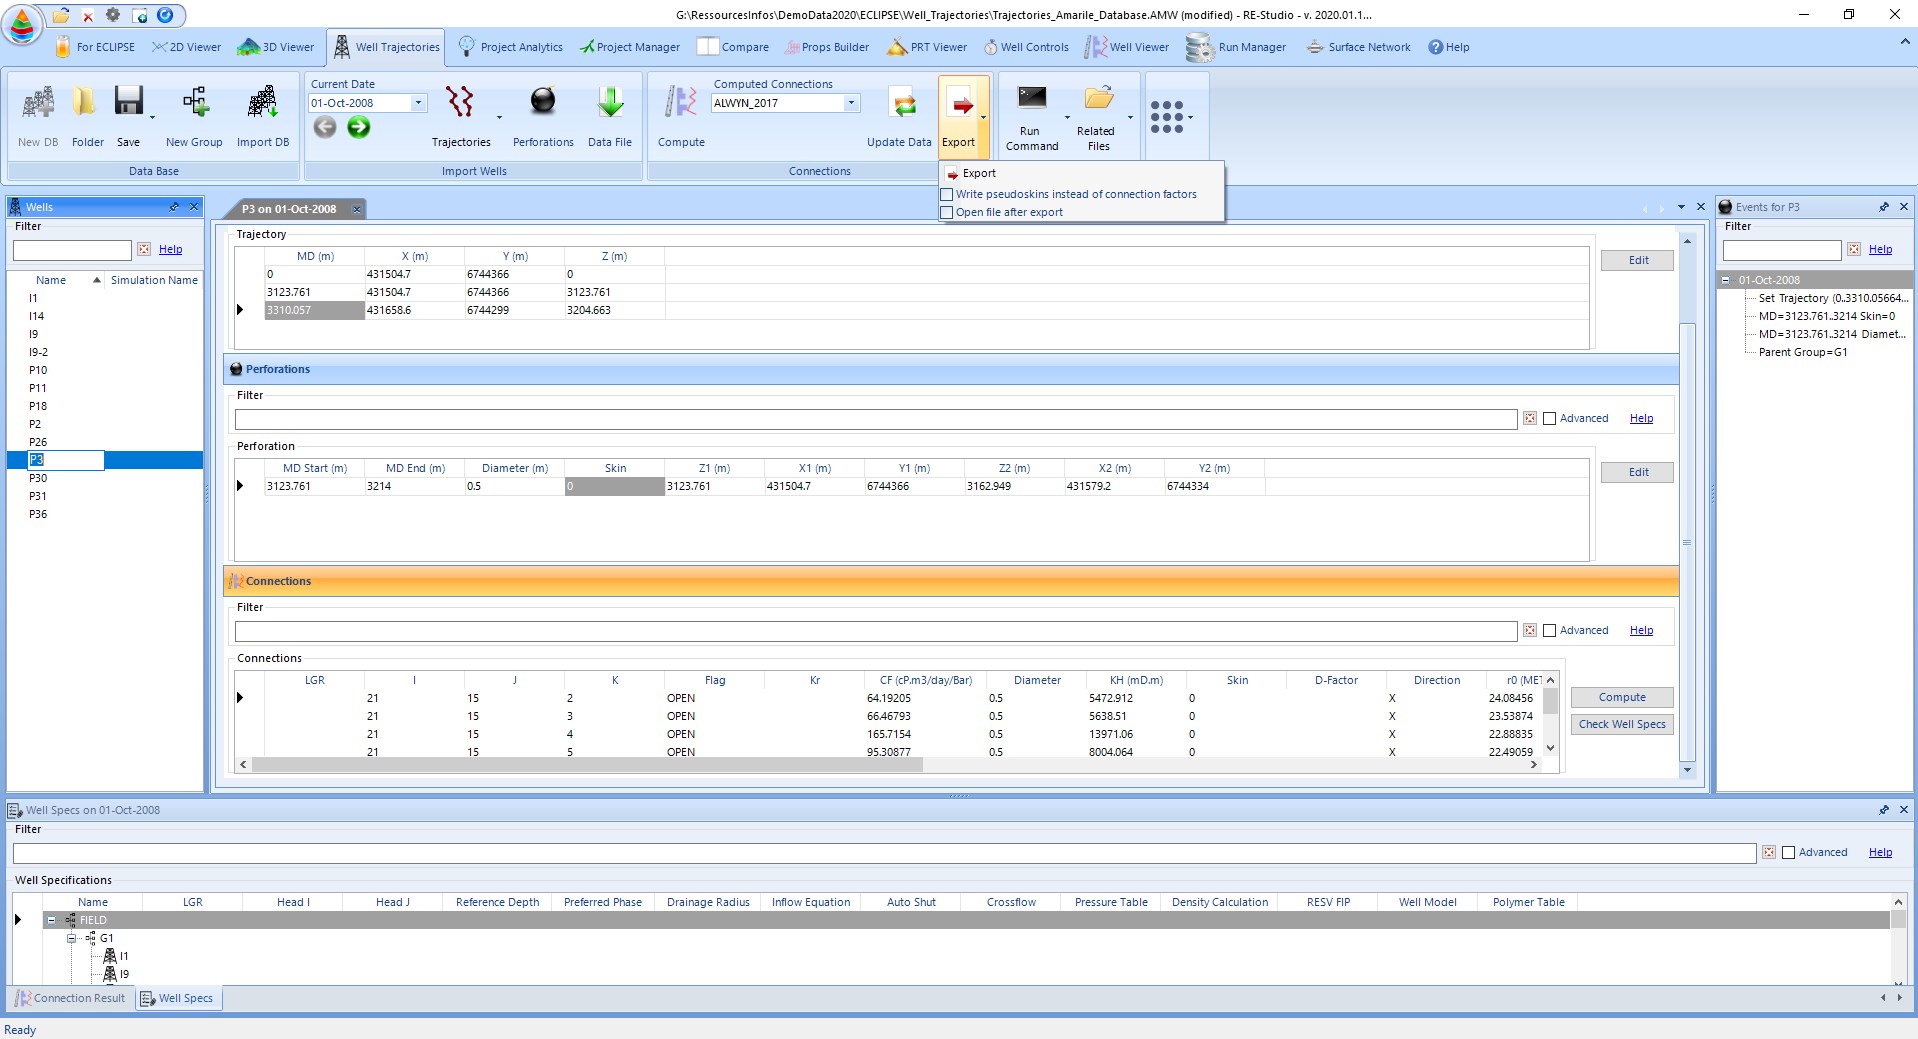Switch to the 3D Viewer tab
This screenshot has height=1039, width=1918.
(277, 47)
